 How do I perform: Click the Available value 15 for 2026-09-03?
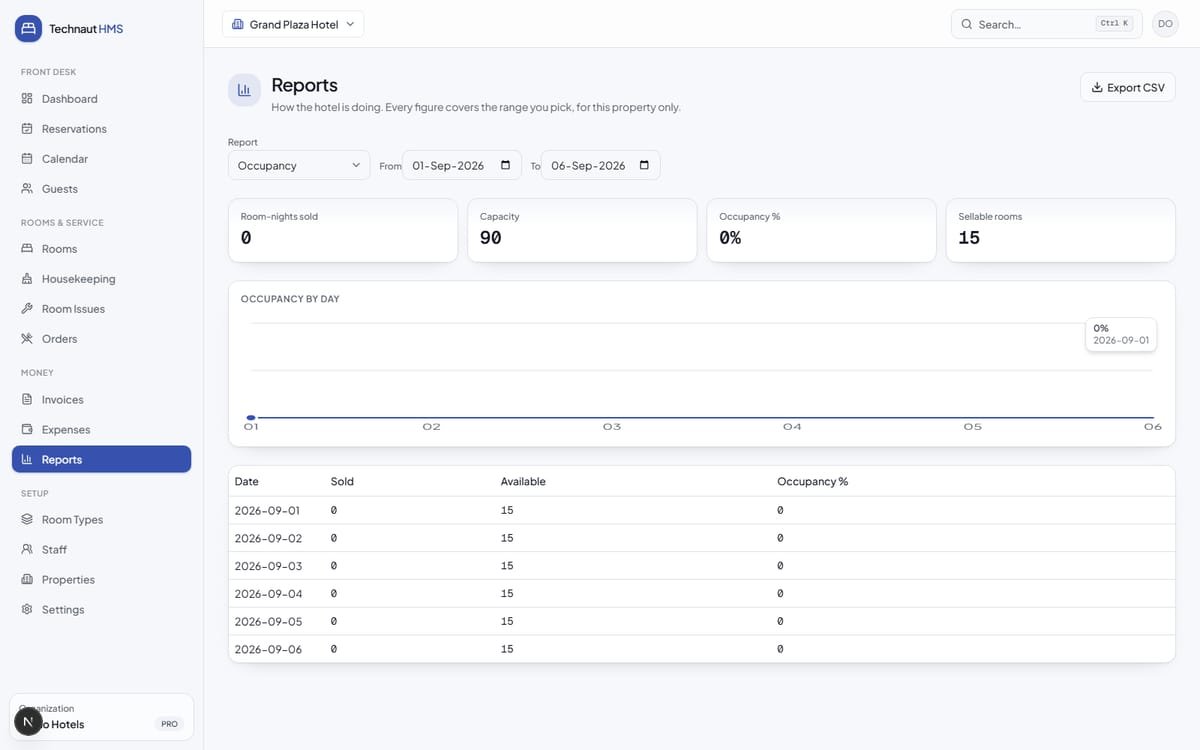coord(507,566)
